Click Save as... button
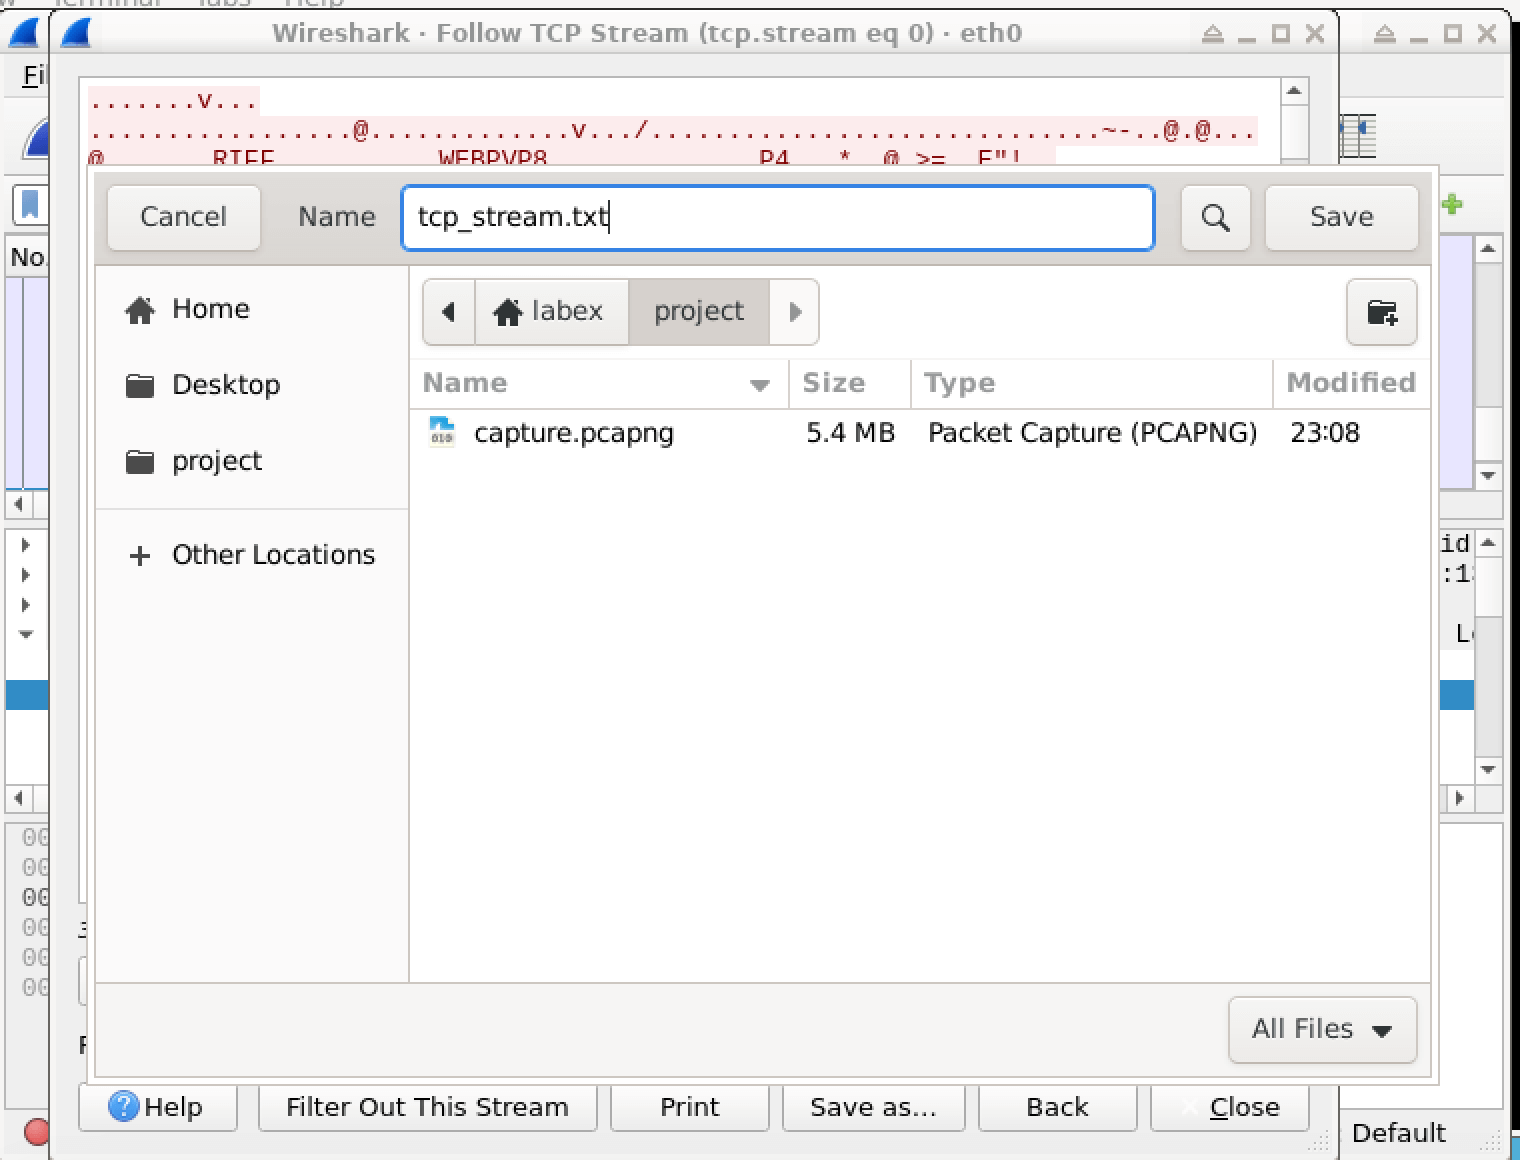1520x1160 pixels. click(873, 1107)
